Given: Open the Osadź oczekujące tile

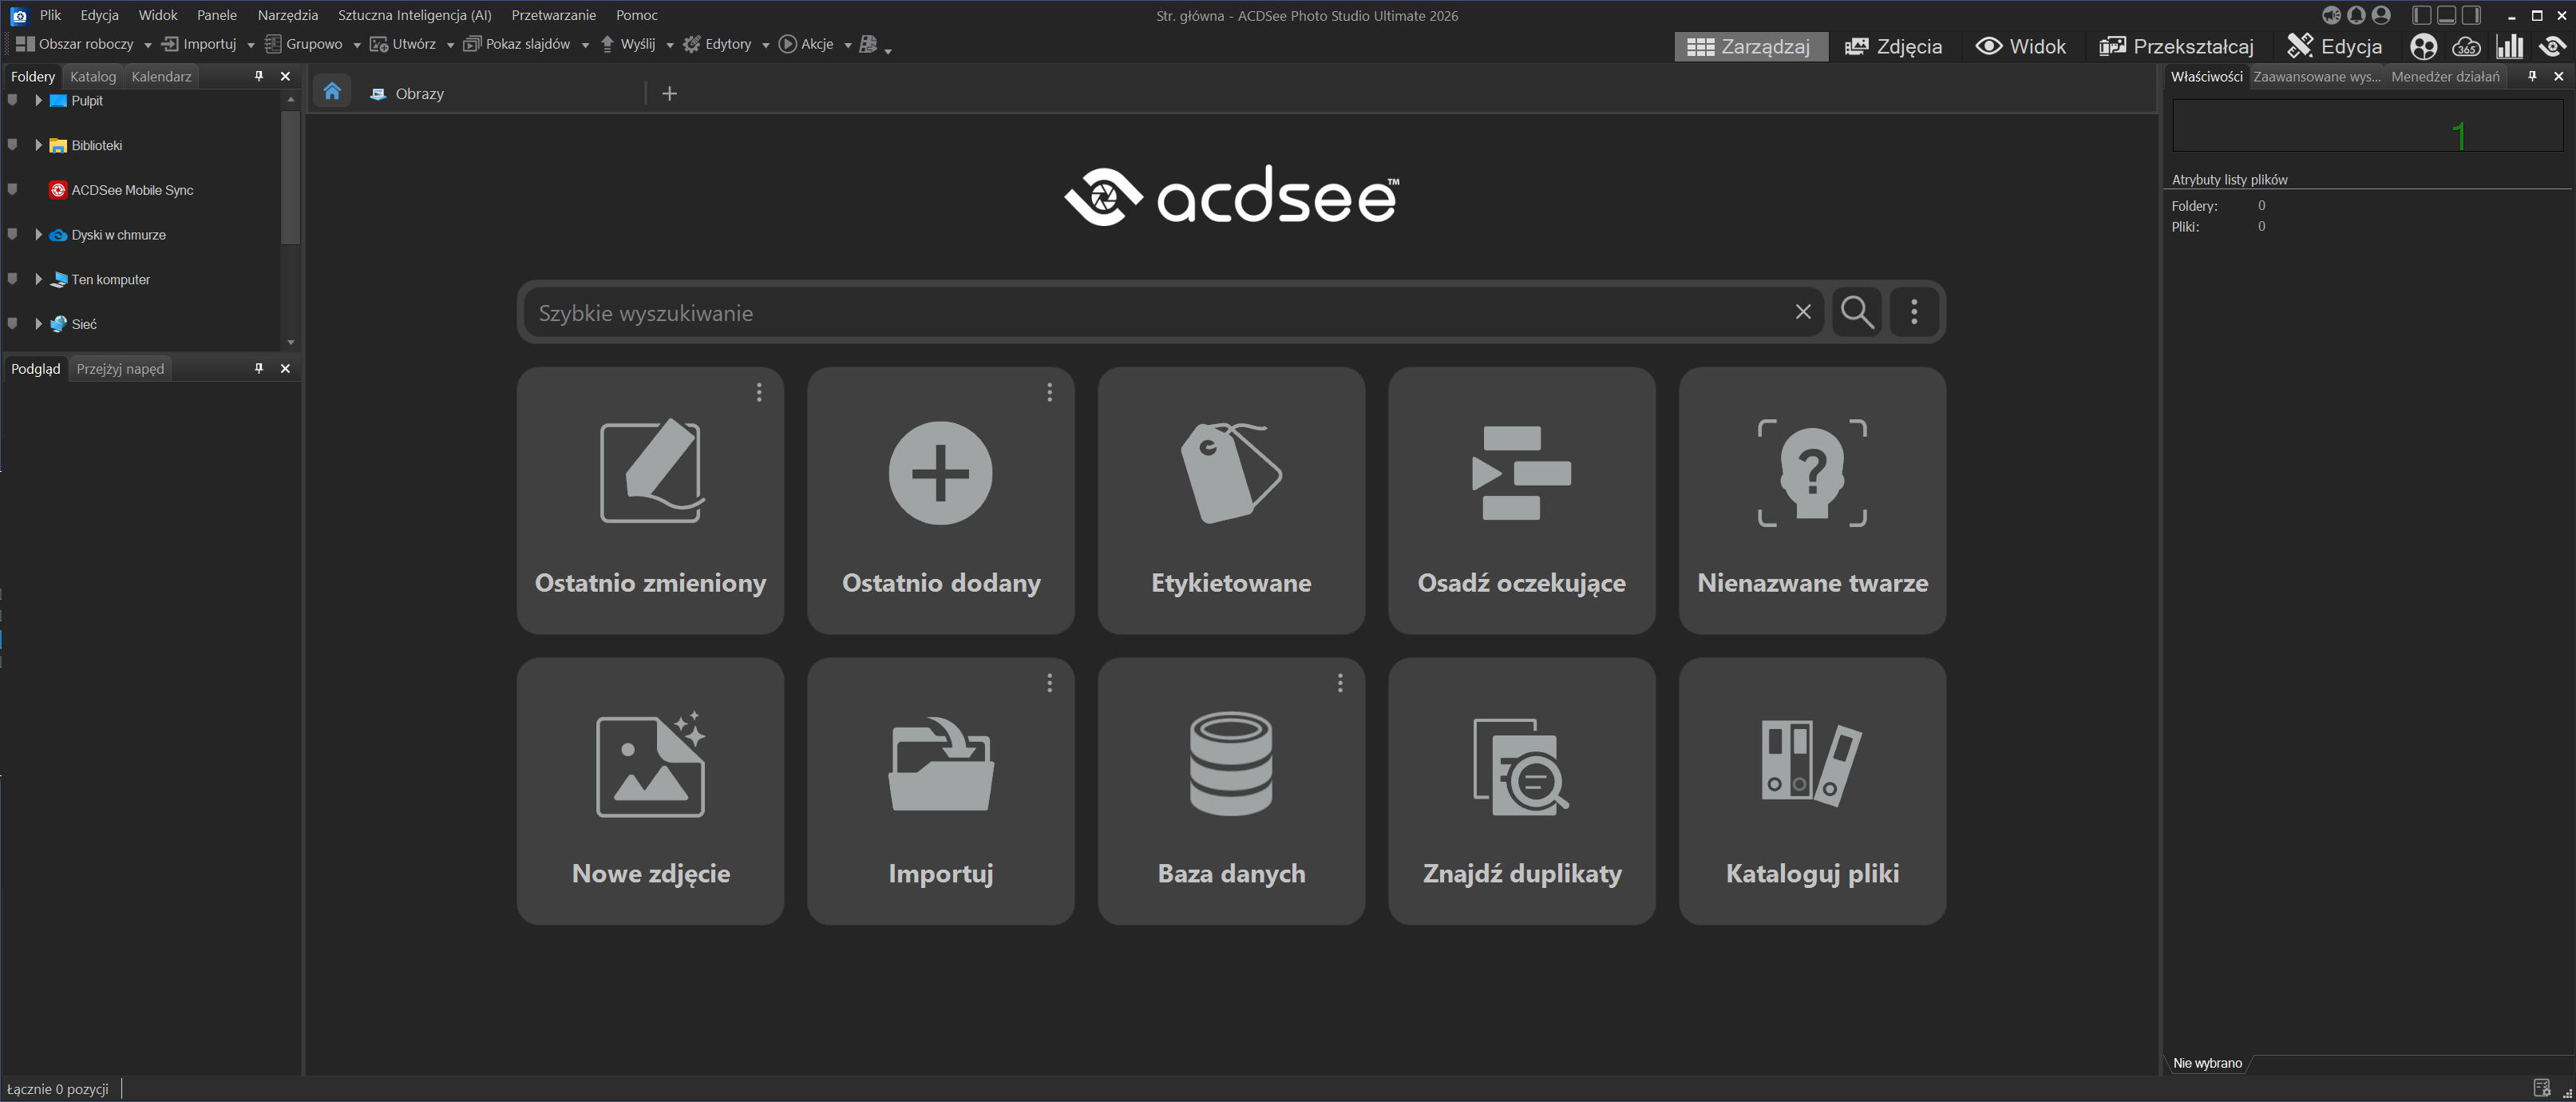Looking at the screenshot, I should tap(1521, 500).
